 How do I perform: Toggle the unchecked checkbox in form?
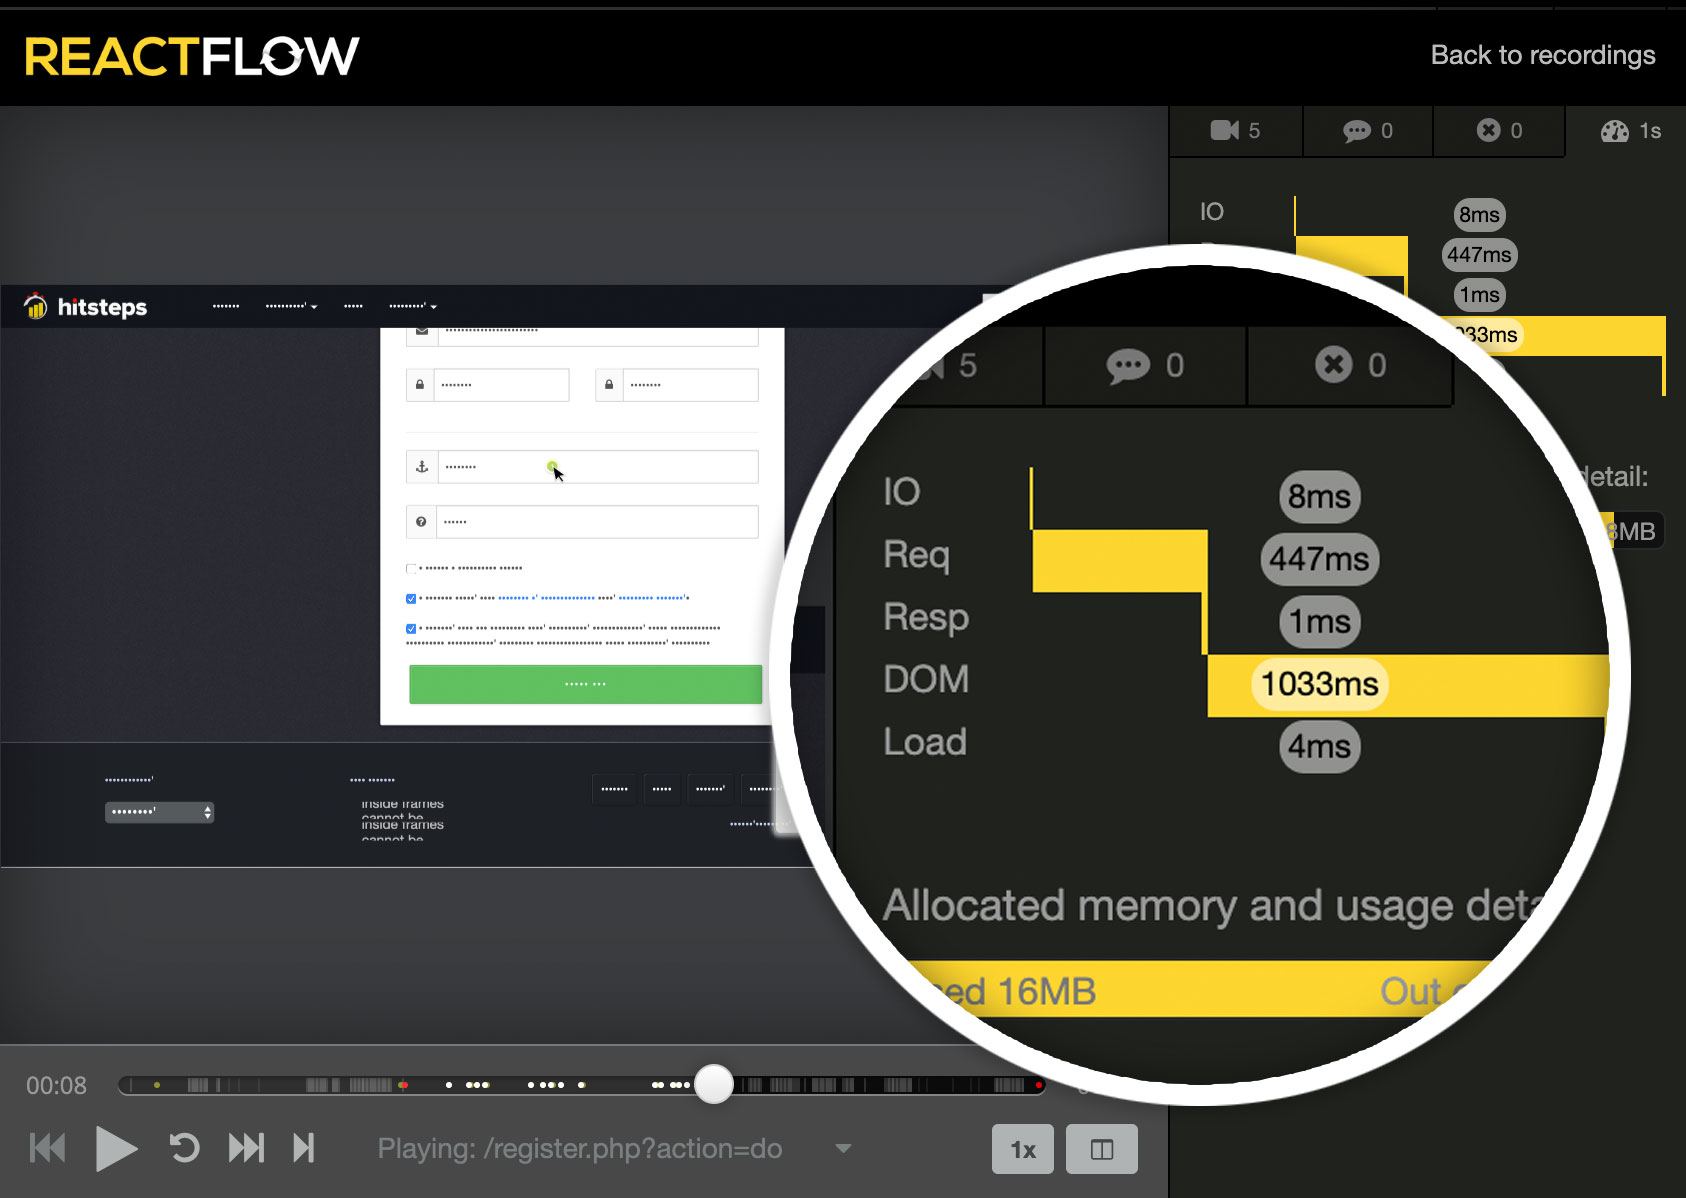[411, 568]
